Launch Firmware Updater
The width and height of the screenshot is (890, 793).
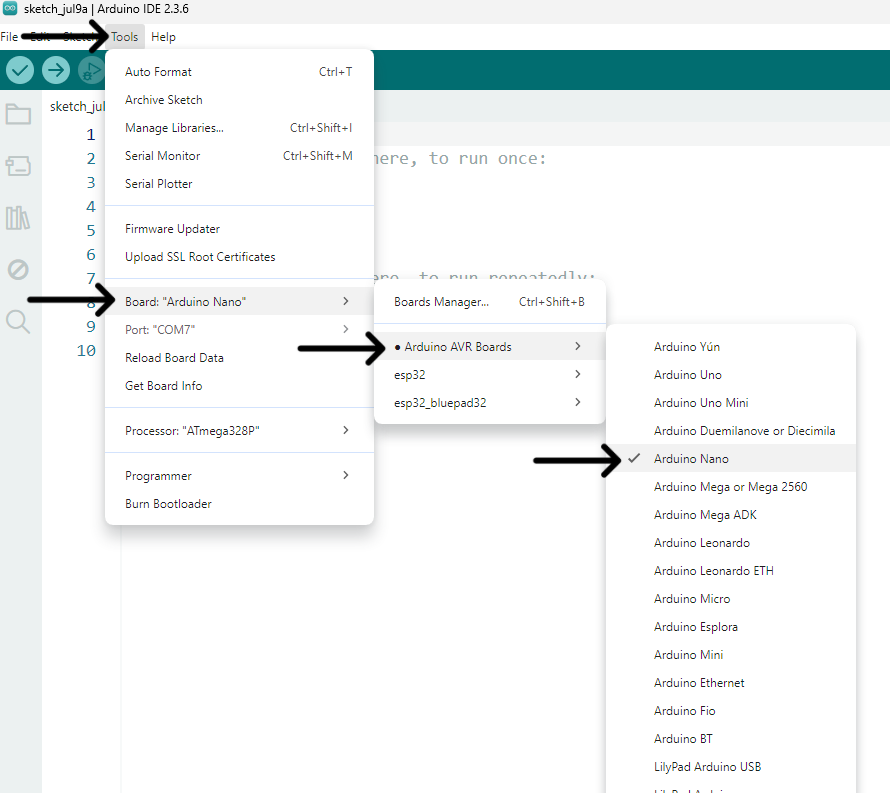[x=239, y=229]
